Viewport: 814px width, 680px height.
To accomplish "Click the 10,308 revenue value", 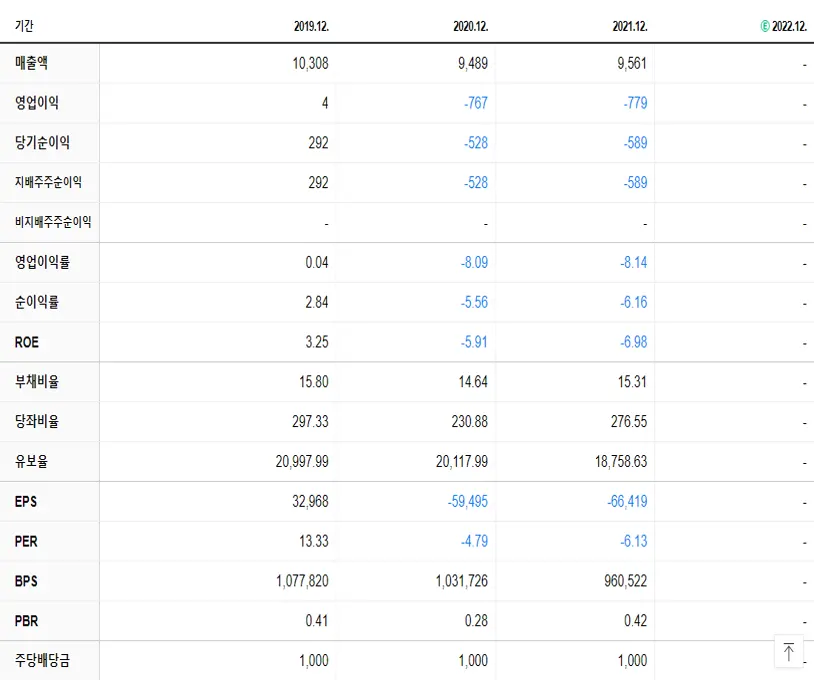I will (x=310, y=63).
